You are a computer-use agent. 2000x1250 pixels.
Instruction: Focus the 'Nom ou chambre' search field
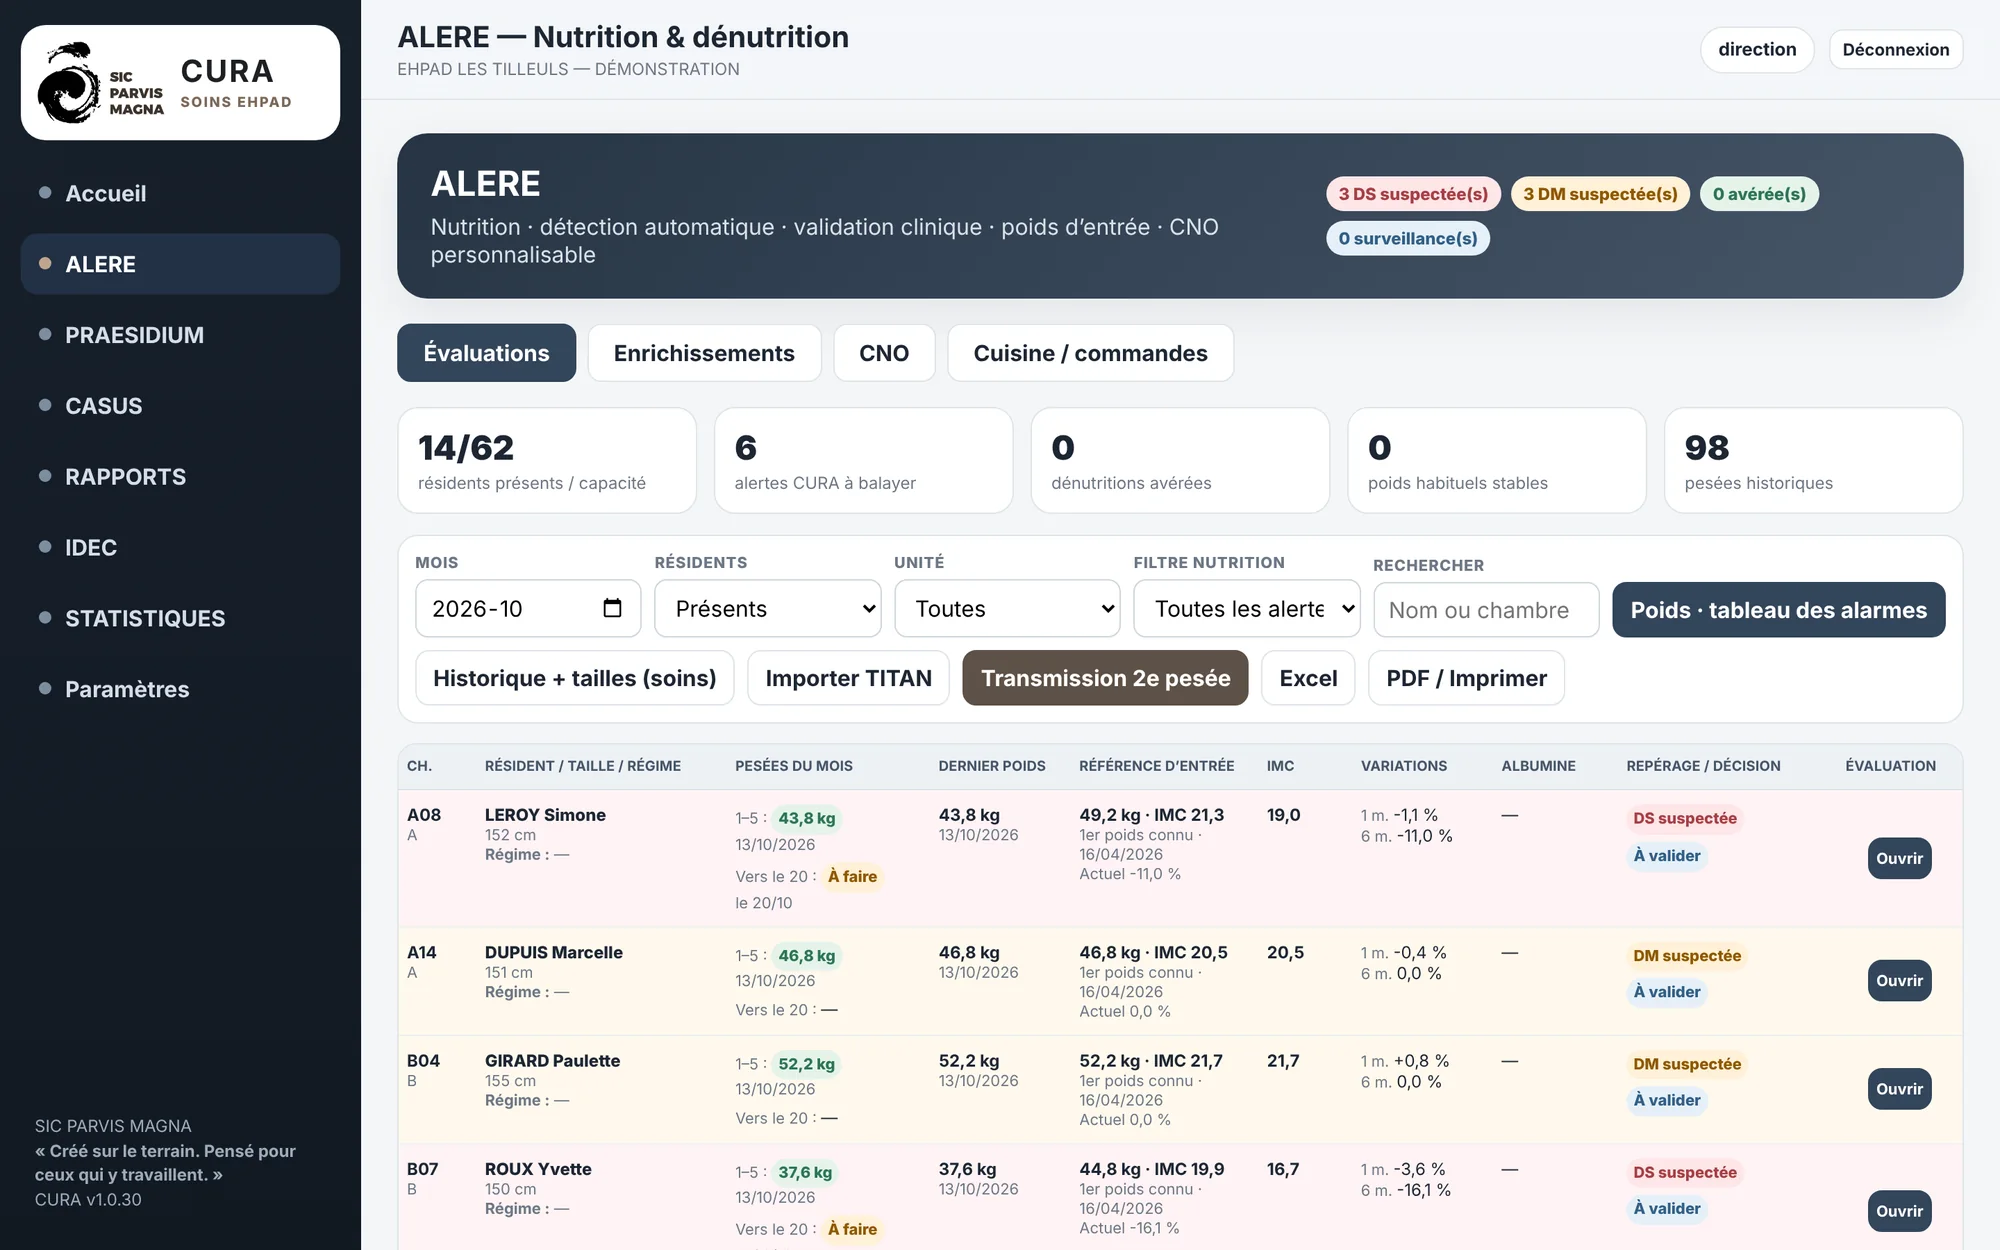click(x=1486, y=610)
